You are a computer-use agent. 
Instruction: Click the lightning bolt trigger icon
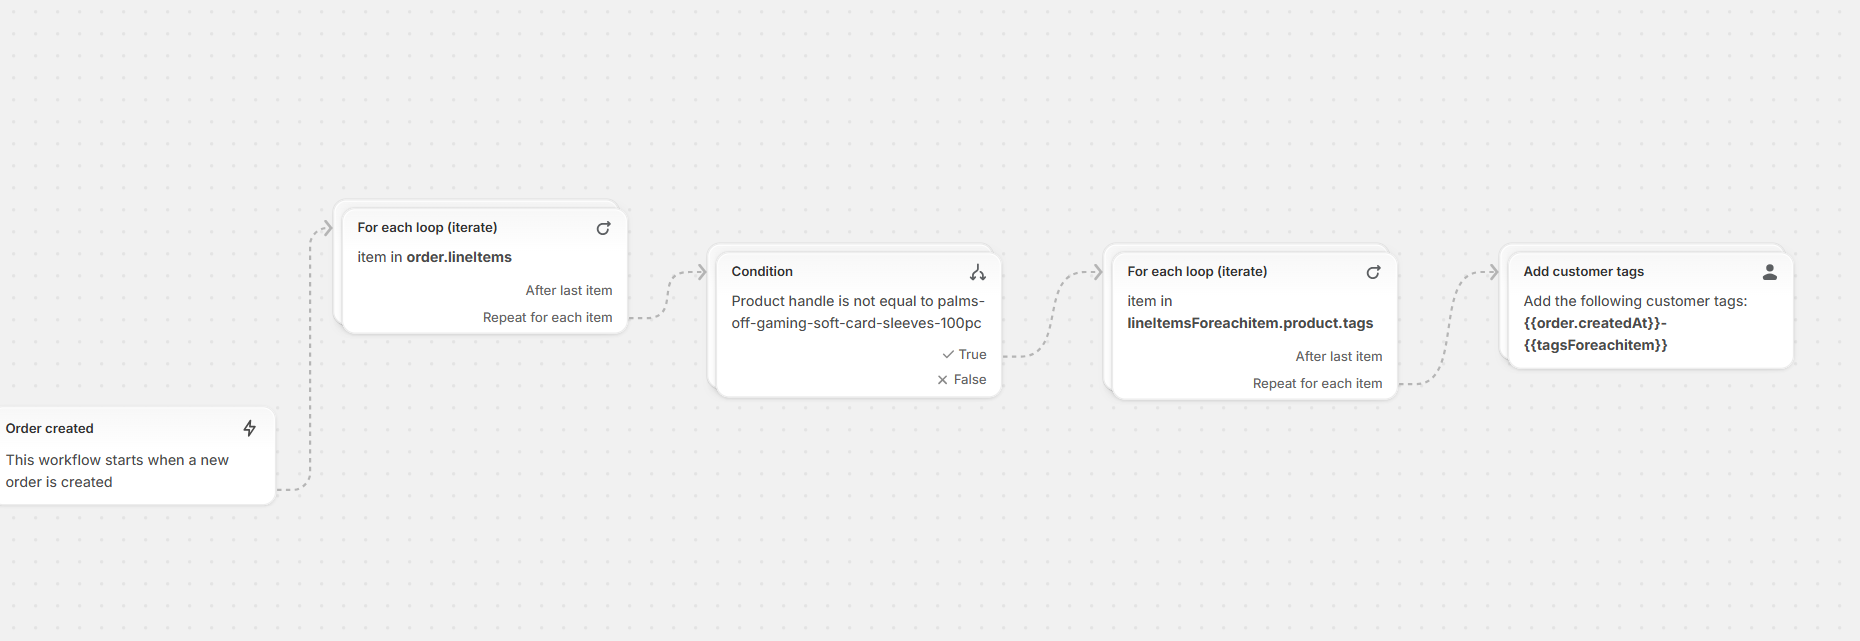[250, 428]
